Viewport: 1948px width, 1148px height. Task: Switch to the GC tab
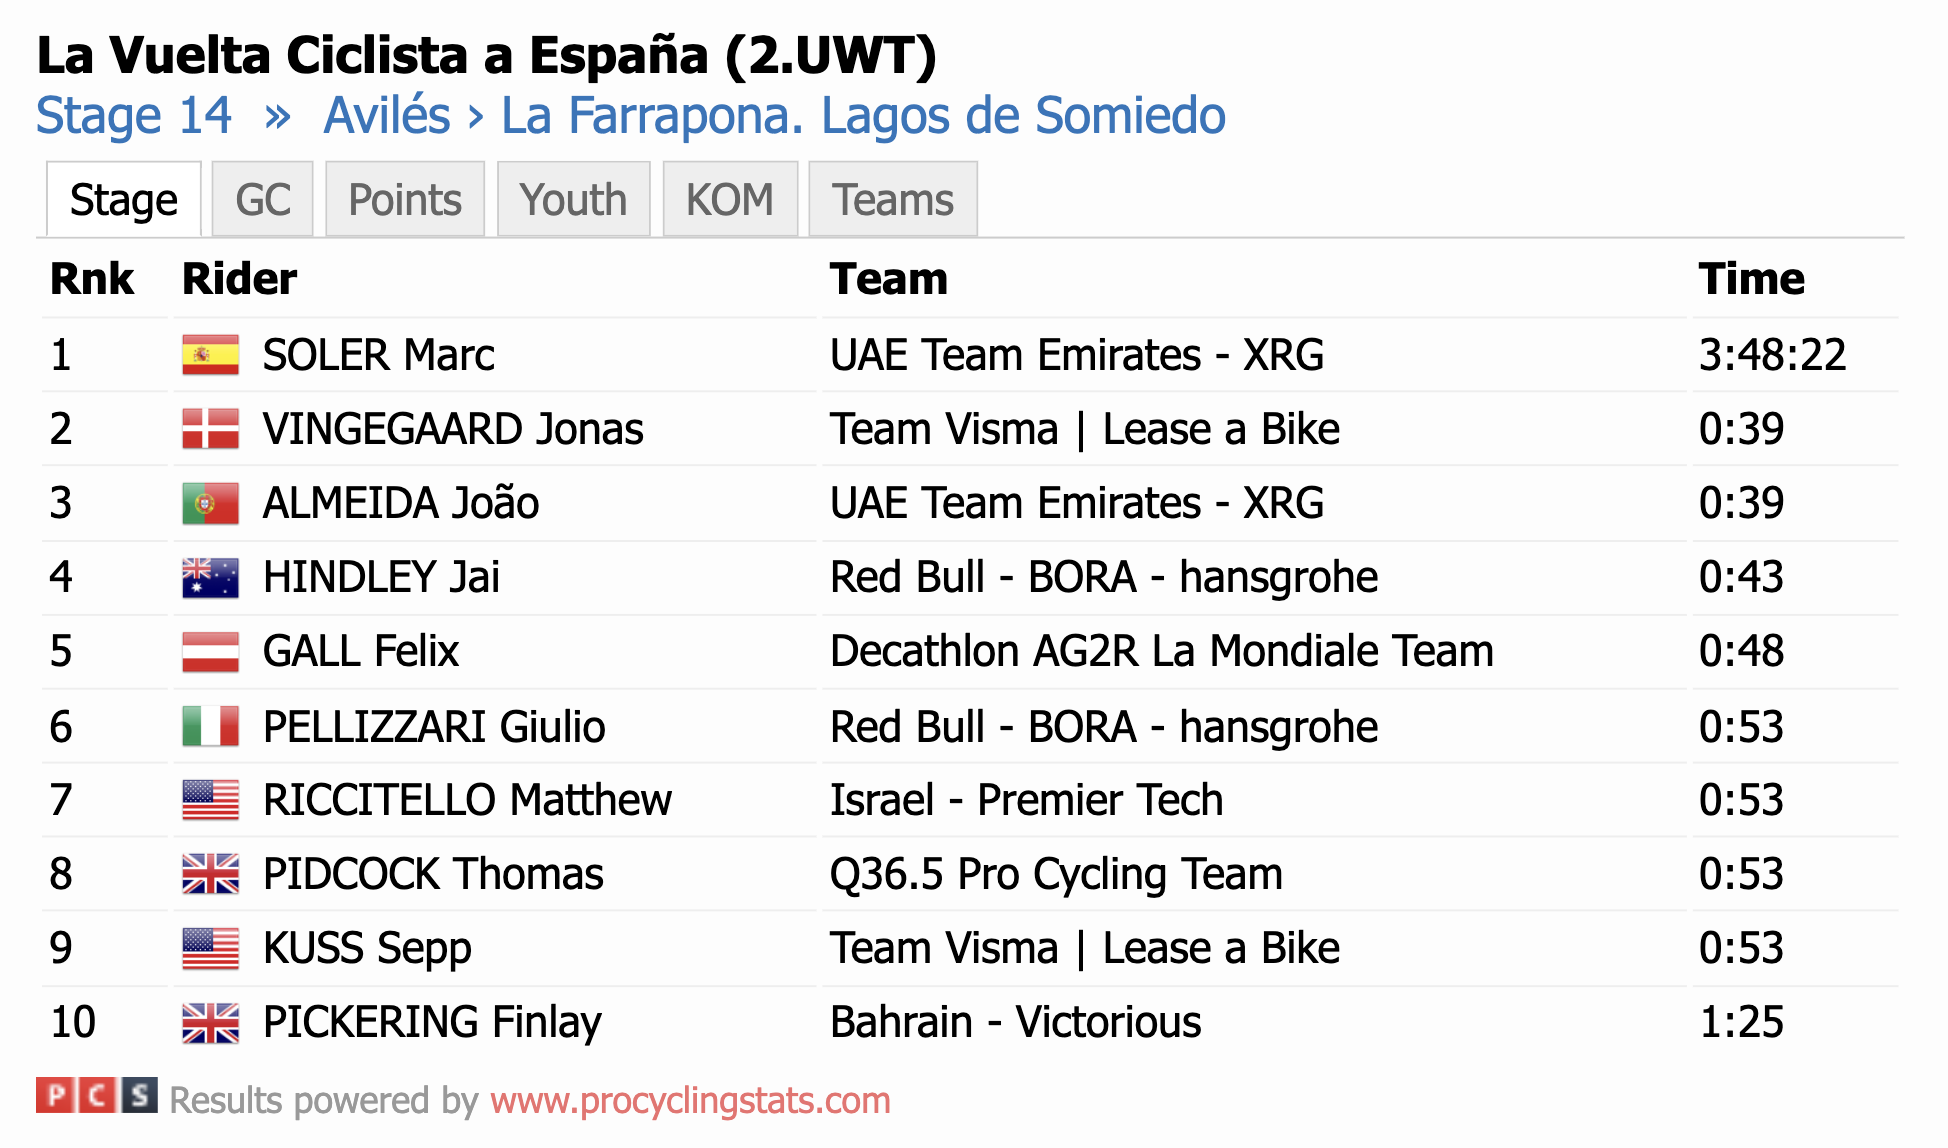pyautogui.click(x=263, y=199)
